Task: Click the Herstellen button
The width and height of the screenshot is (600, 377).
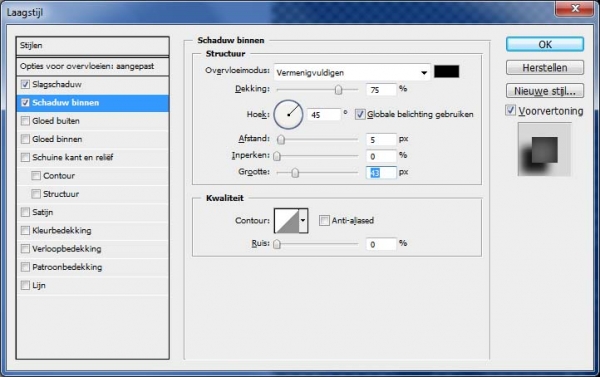Action: click(x=545, y=68)
